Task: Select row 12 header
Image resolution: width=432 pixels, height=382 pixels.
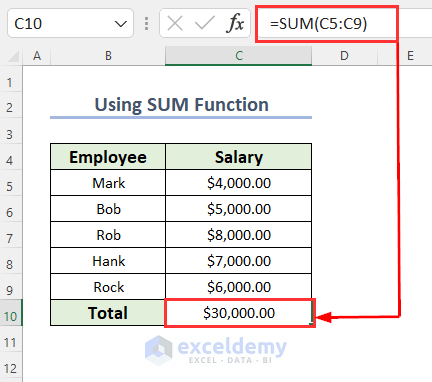Action: [11, 365]
